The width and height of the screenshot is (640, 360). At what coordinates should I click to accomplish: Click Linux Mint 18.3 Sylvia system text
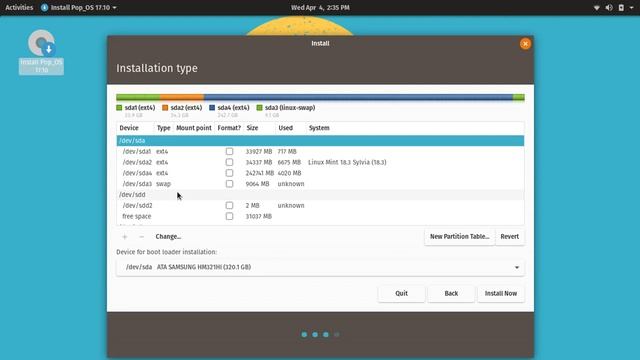click(x=347, y=162)
